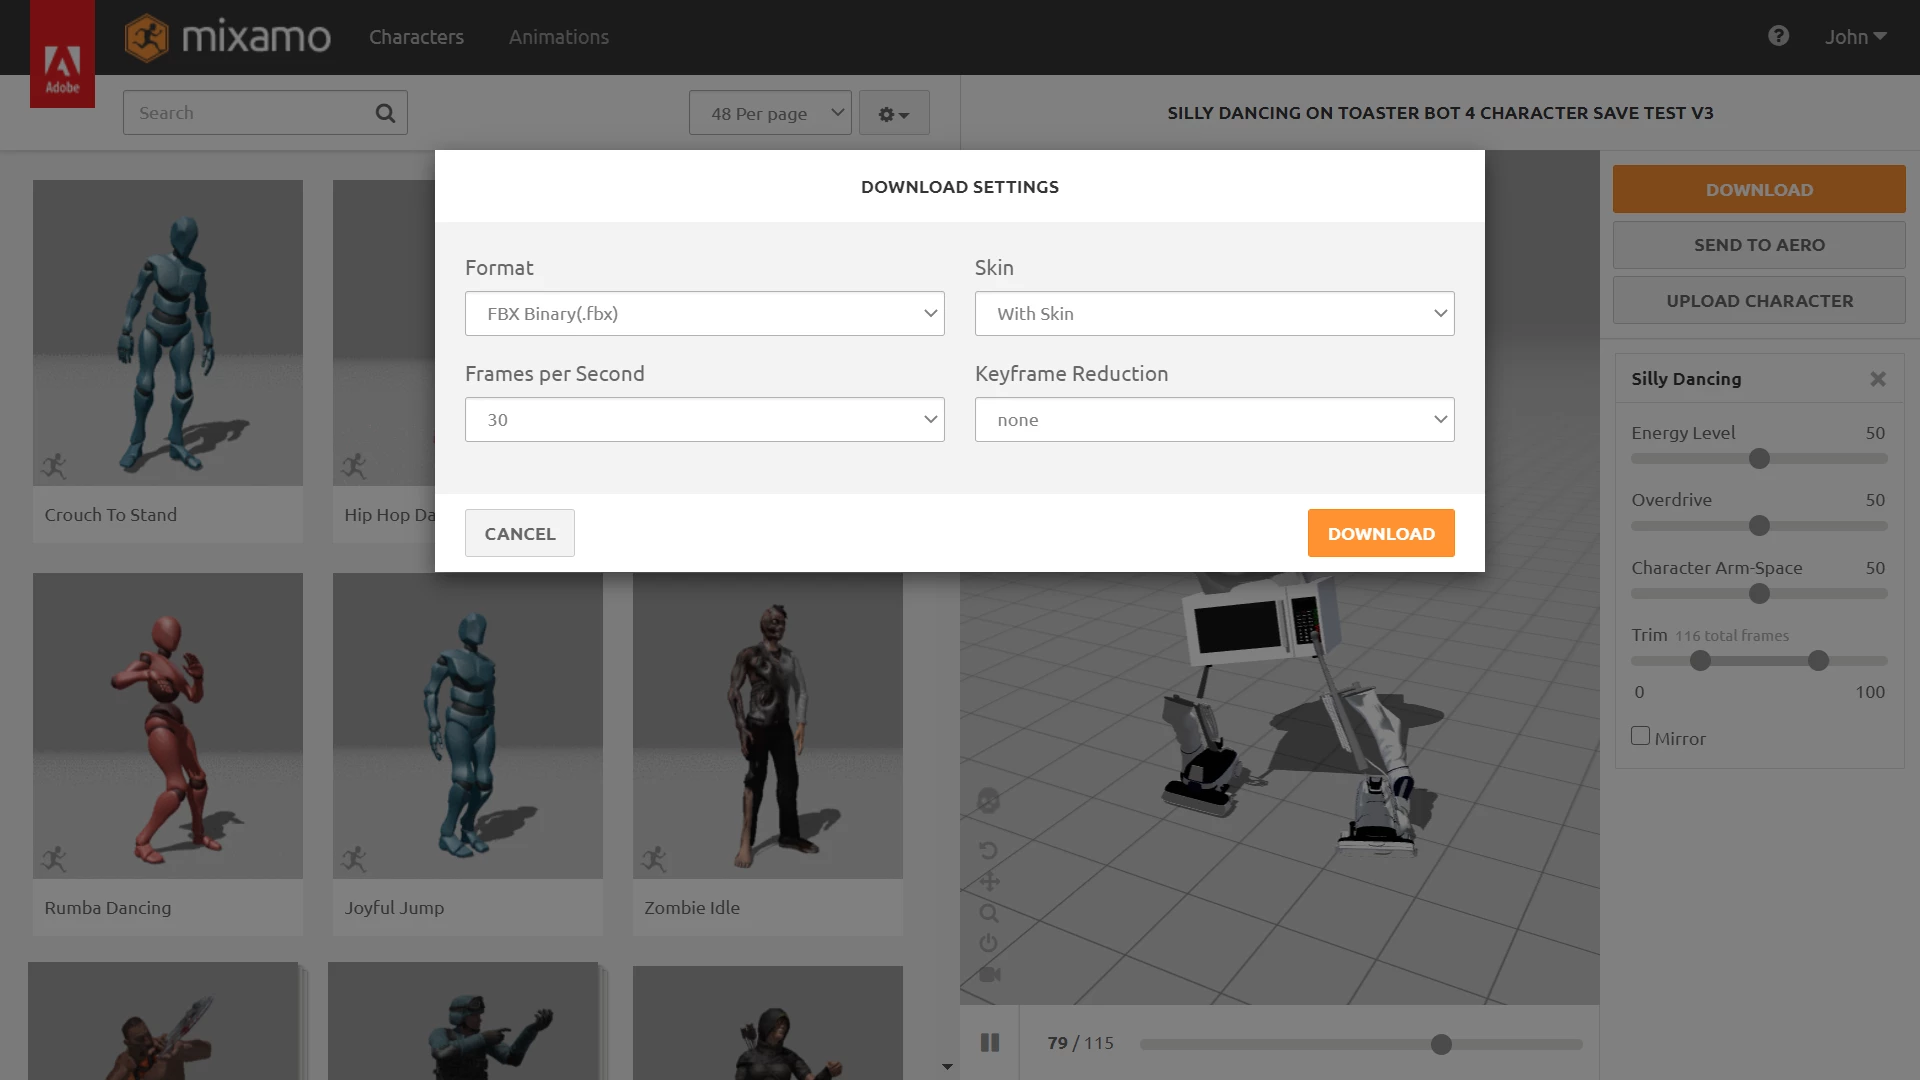Open the Format dropdown
The height and width of the screenshot is (1080, 1920).
[704, 314]
